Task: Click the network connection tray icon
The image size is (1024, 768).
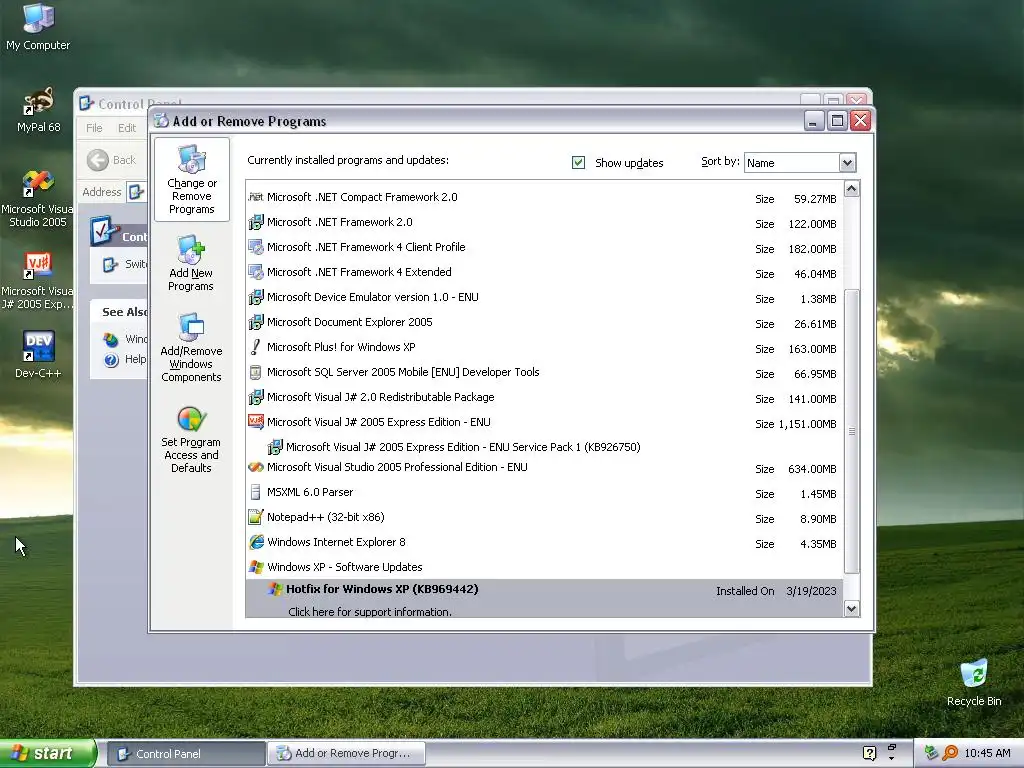Action: point(931,753)
